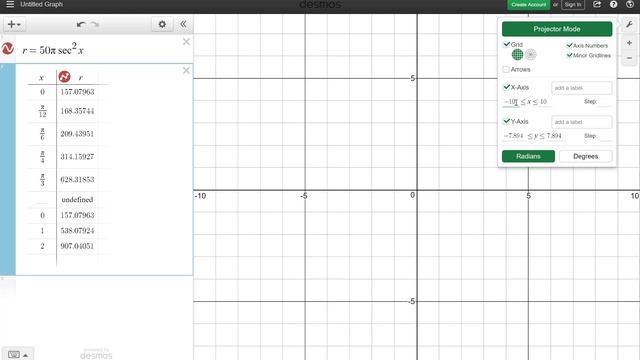The width and height of the screenshot is (640, 360).
Task: Select the table cell 907.04051
Action: click(x=78, y=246)
